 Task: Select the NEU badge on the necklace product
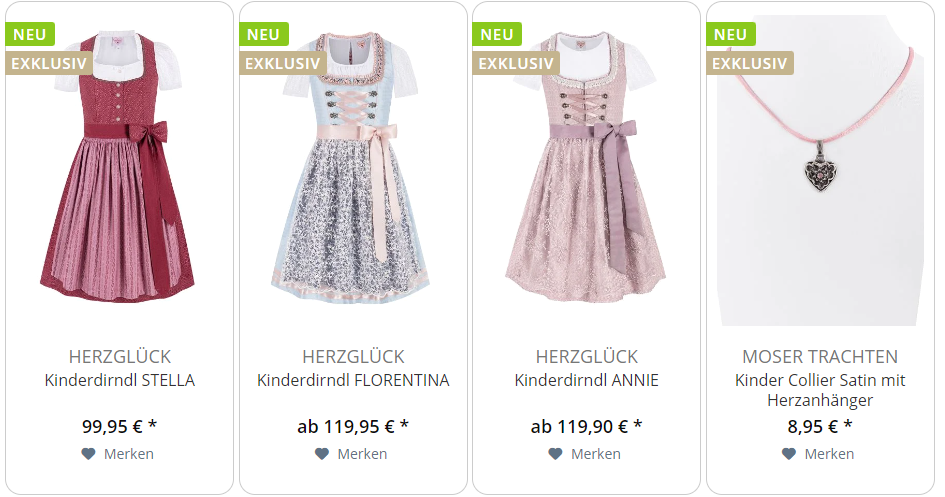(x=731, y=34)
